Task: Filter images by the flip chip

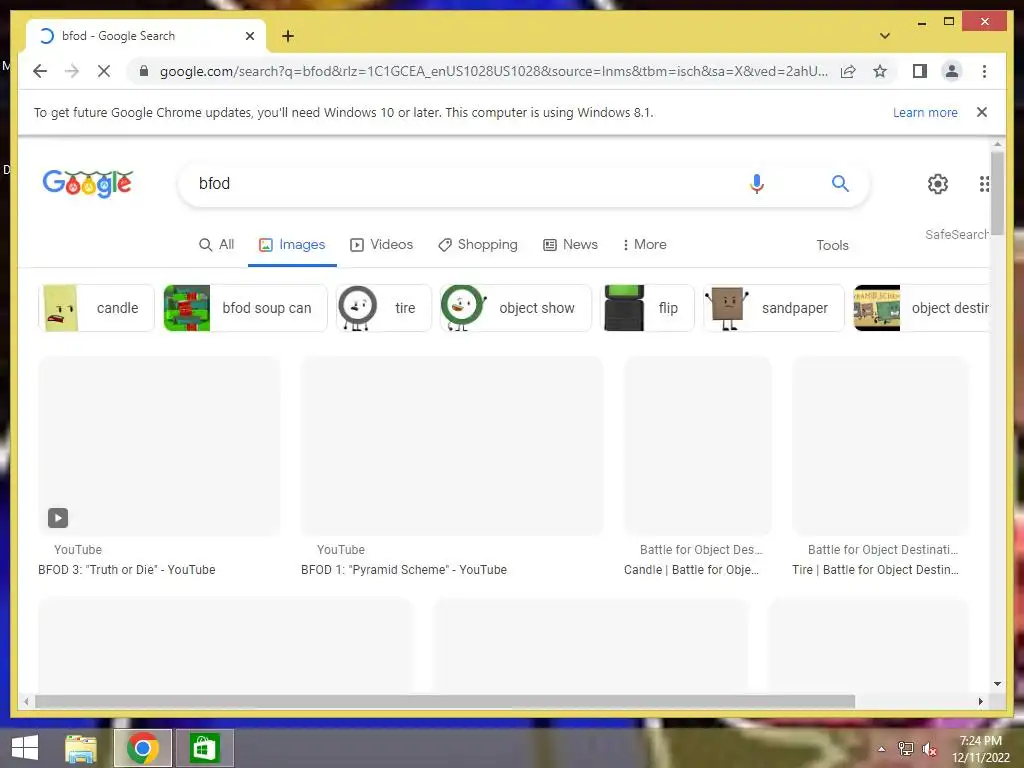Action: point(647,308)
